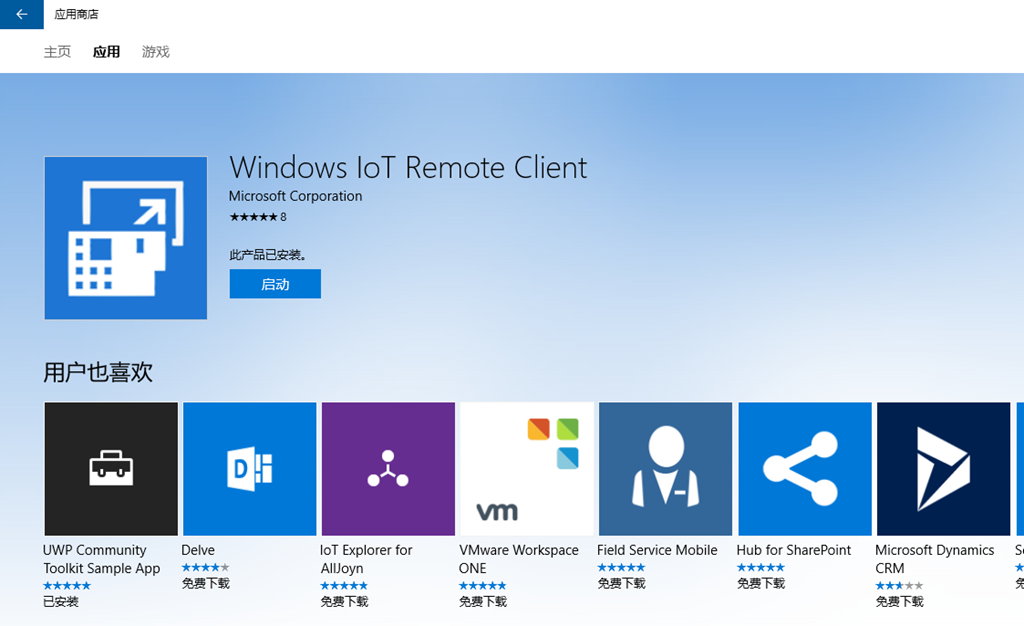Open Field Service Mobile tile
The height and width of the screenshot is (626, 1024).
point(665,469)
